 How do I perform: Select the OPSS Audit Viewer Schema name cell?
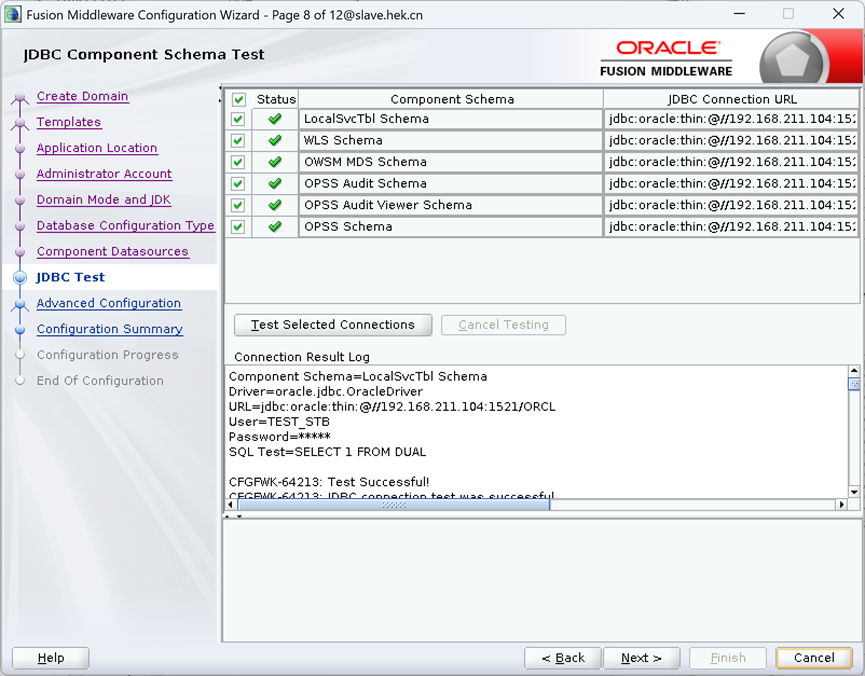(451, 205)
